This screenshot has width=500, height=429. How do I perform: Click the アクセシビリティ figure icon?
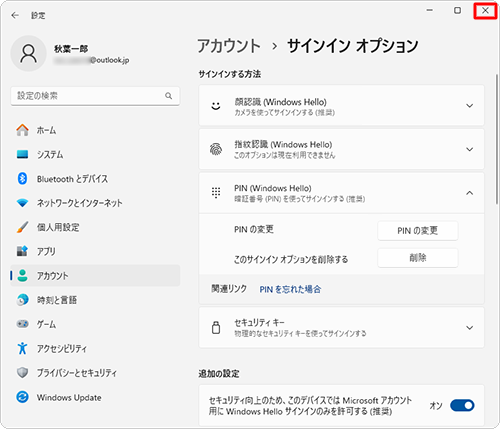click(22, 348)
